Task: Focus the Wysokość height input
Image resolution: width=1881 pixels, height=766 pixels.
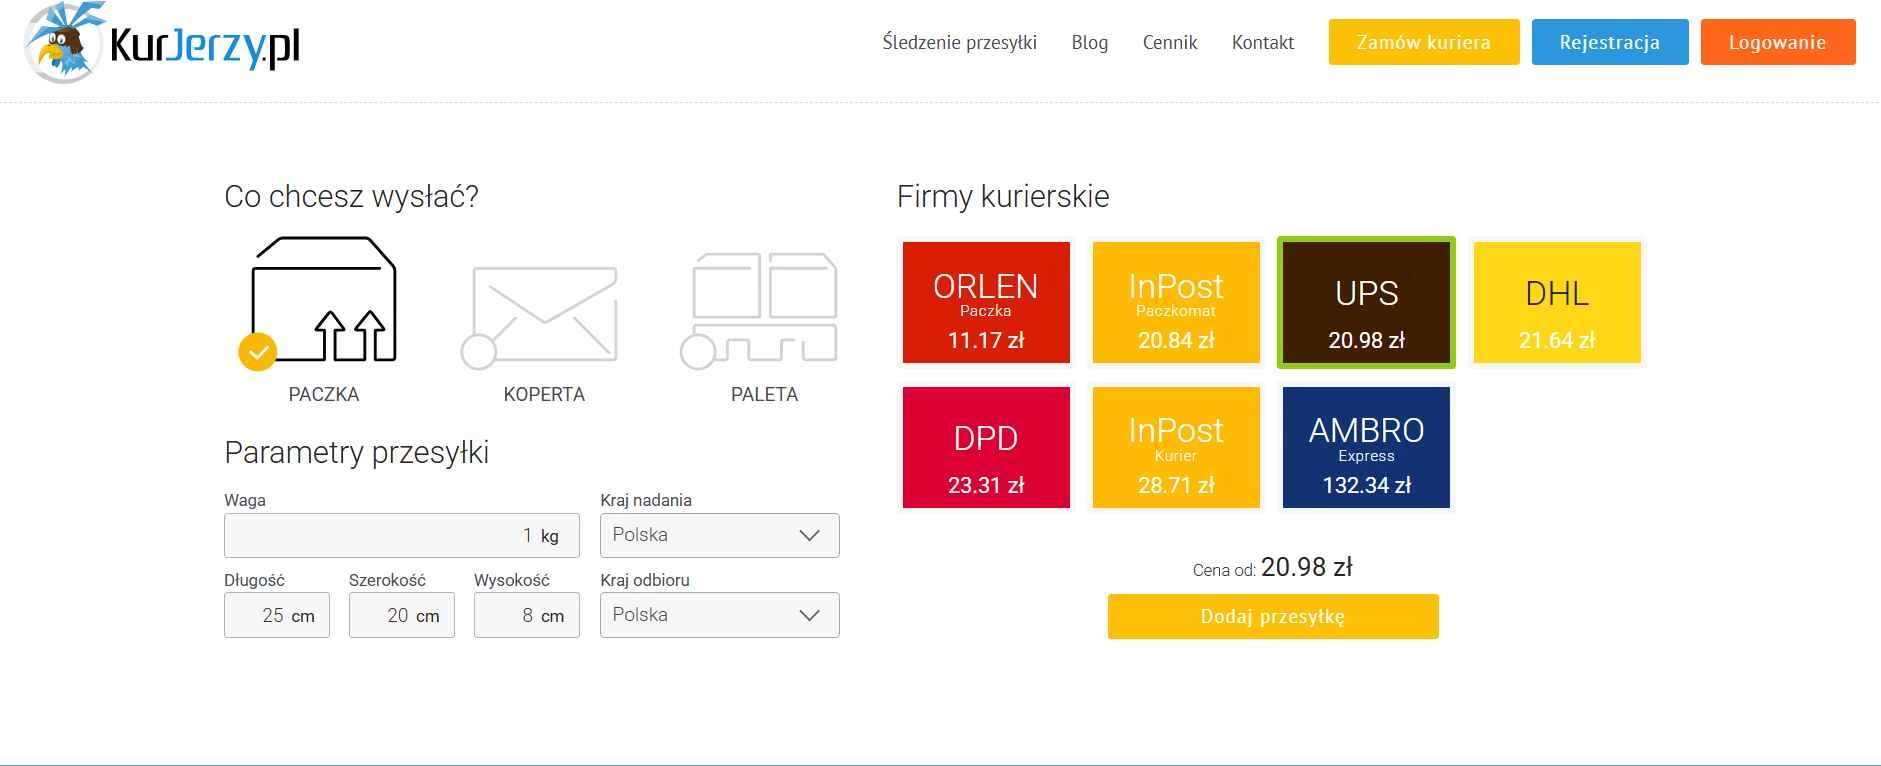Action: (x=527, y=615)
